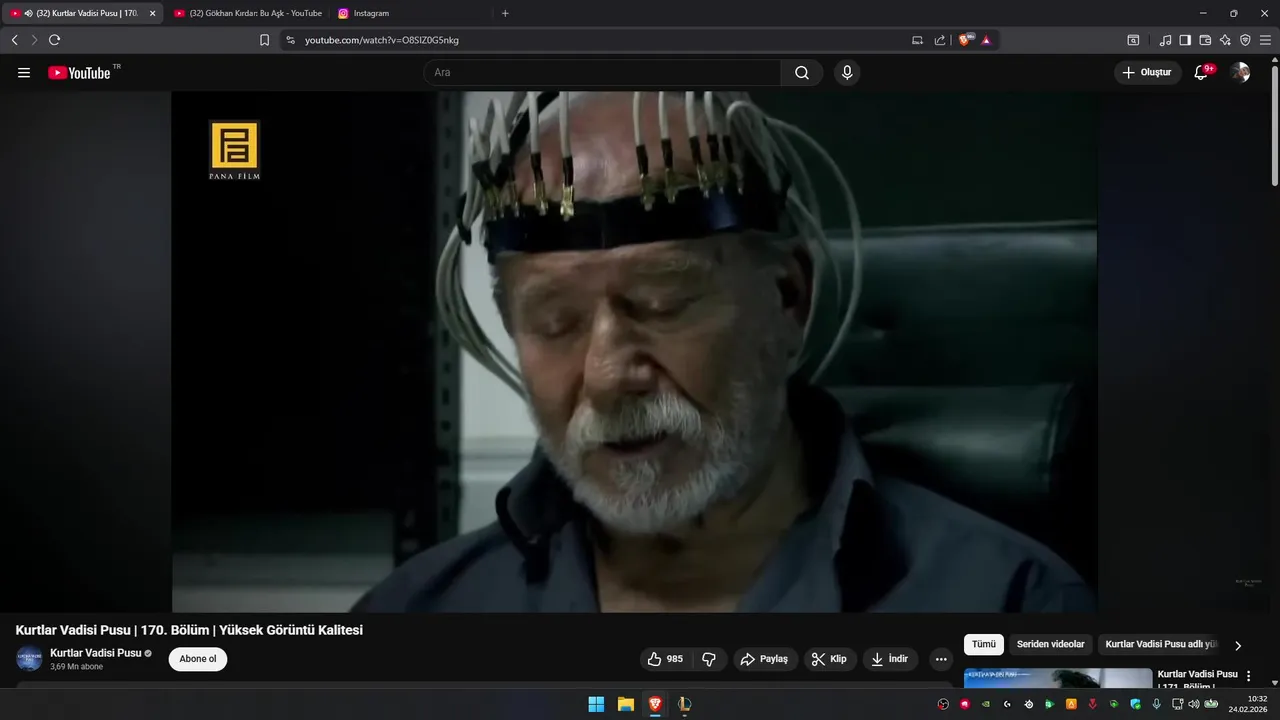Click the Pana Film logo on the video
This screenshot has height=720, width=1280.
pyautogui.click(x=234, y=150)
